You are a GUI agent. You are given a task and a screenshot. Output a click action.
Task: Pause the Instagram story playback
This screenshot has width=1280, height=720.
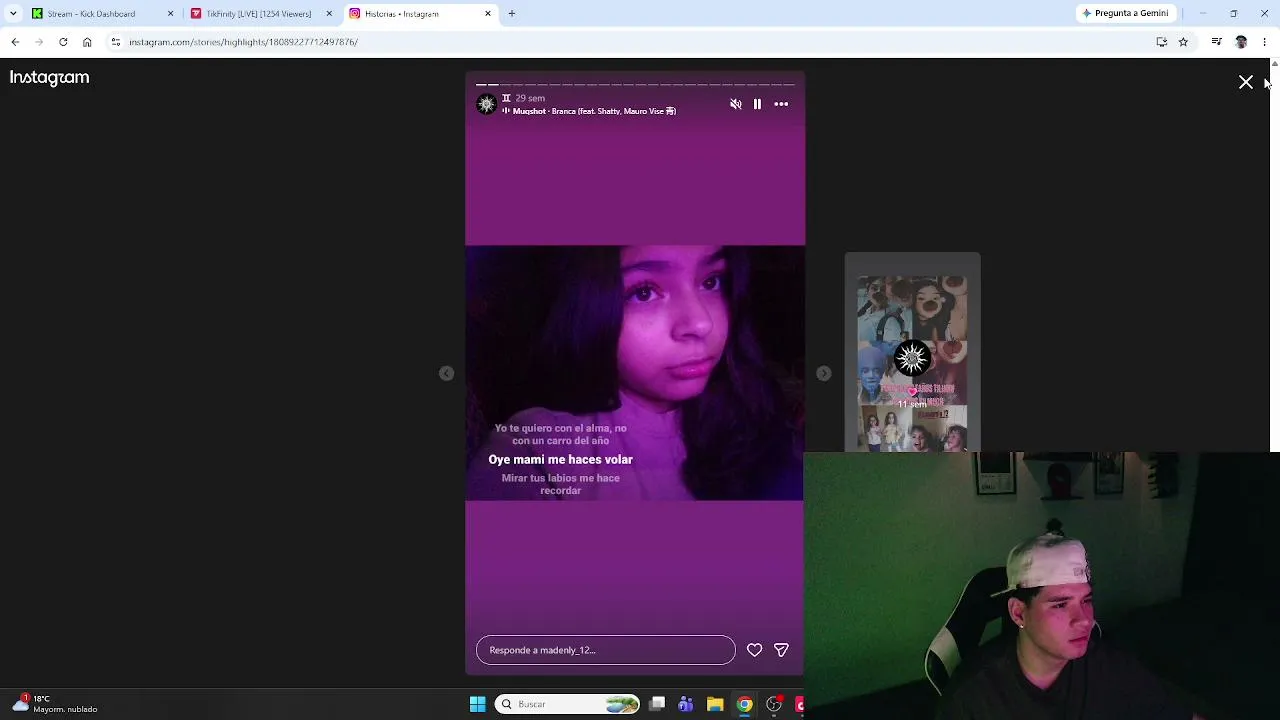(x=757, y=104)
